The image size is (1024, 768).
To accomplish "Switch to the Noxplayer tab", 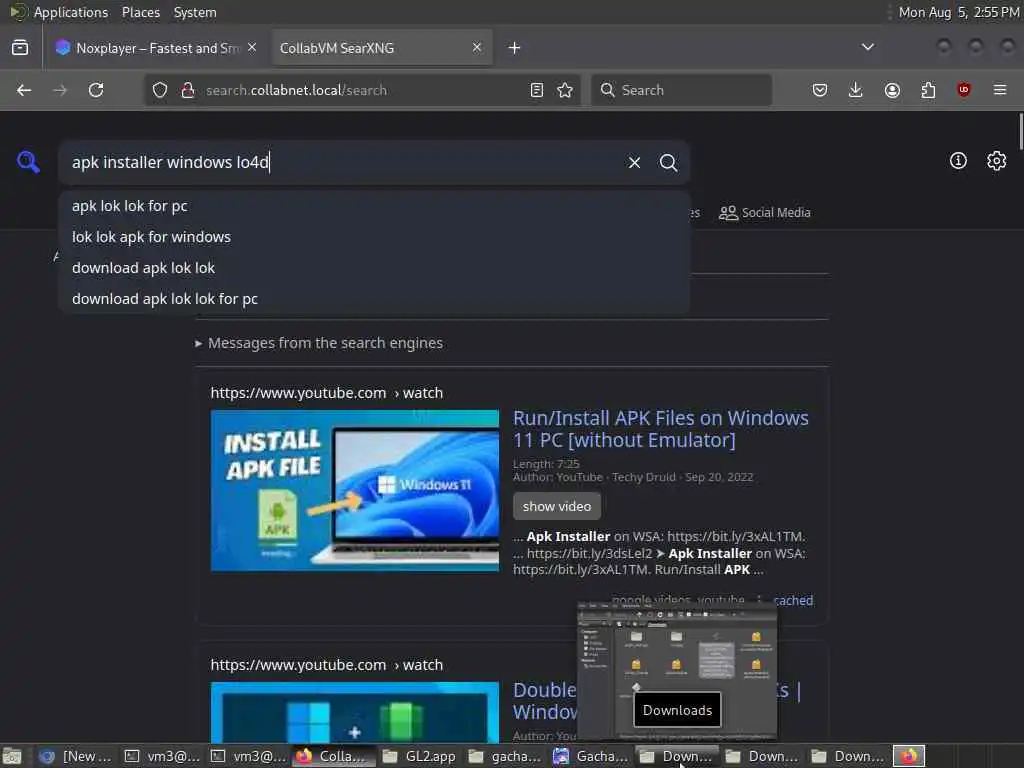I will coord(154,48).
